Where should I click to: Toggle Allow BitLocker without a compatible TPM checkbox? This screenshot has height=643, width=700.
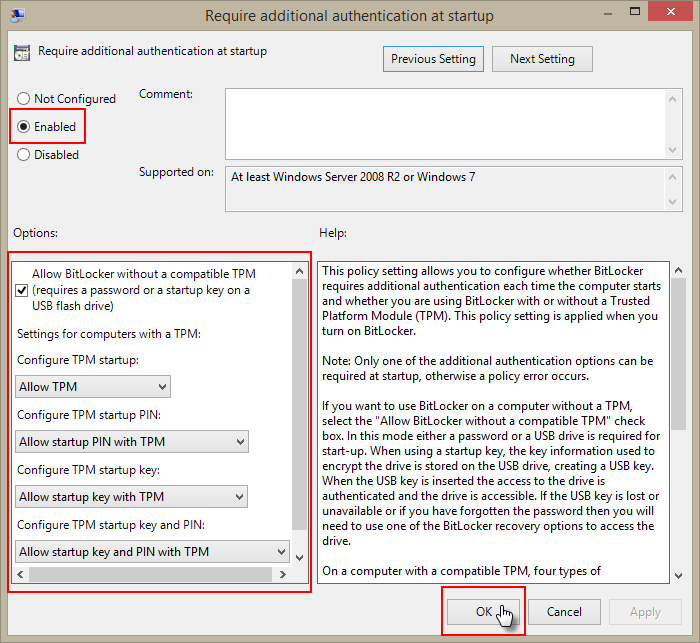tap(22, 291)
